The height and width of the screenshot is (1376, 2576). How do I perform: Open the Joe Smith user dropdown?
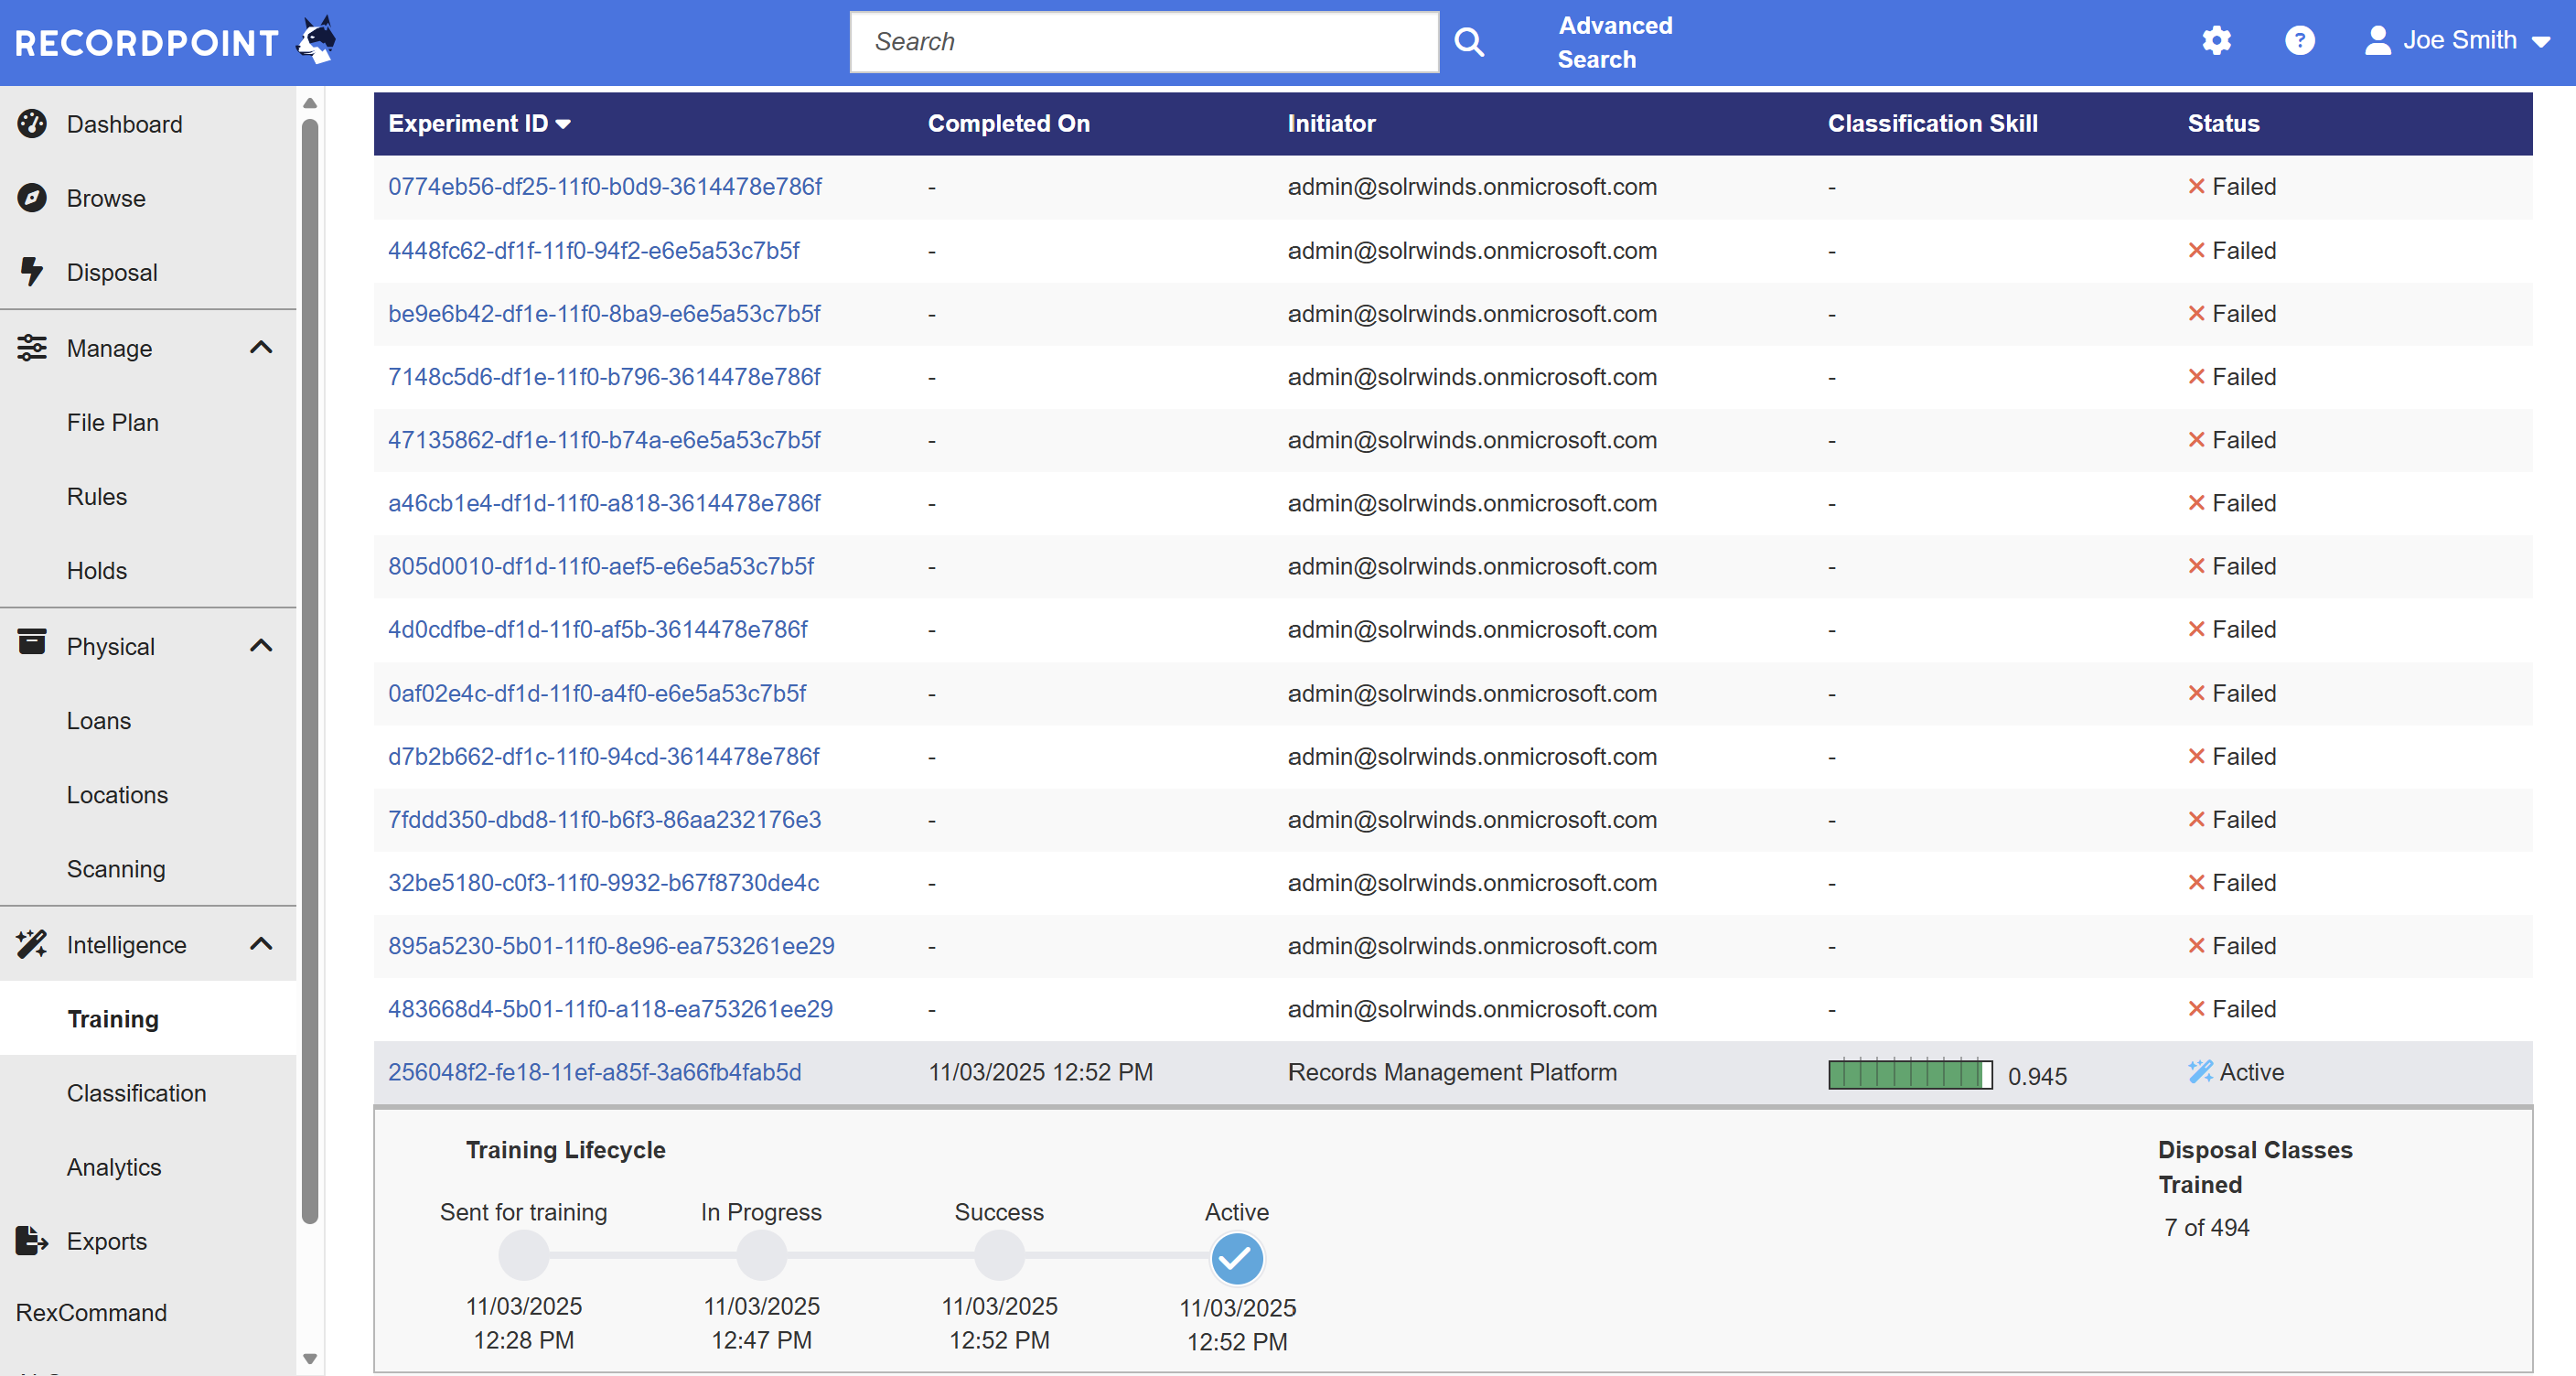pyautogui.click(x=2458, y=41)
